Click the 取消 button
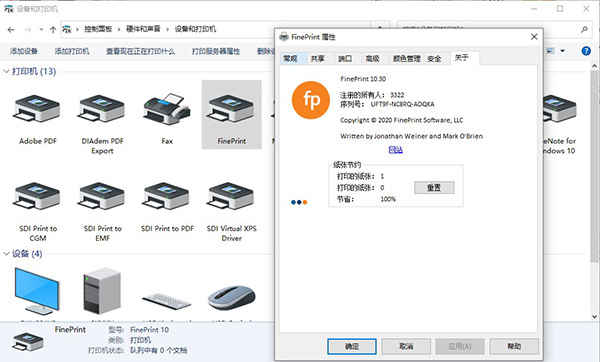 tap(406, 347)
